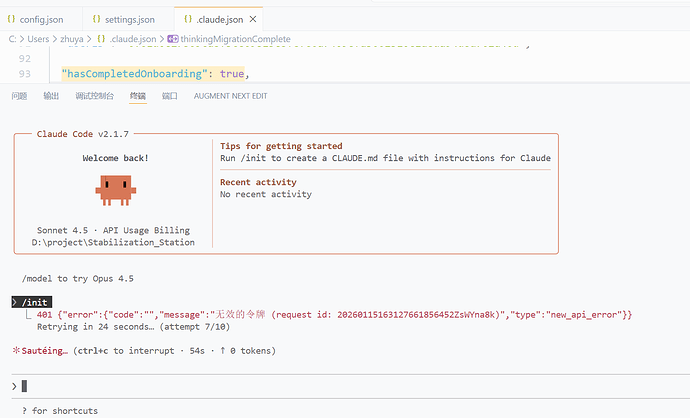Click the /model to try Opus 4.5 hint

click(x=78, y=279)
